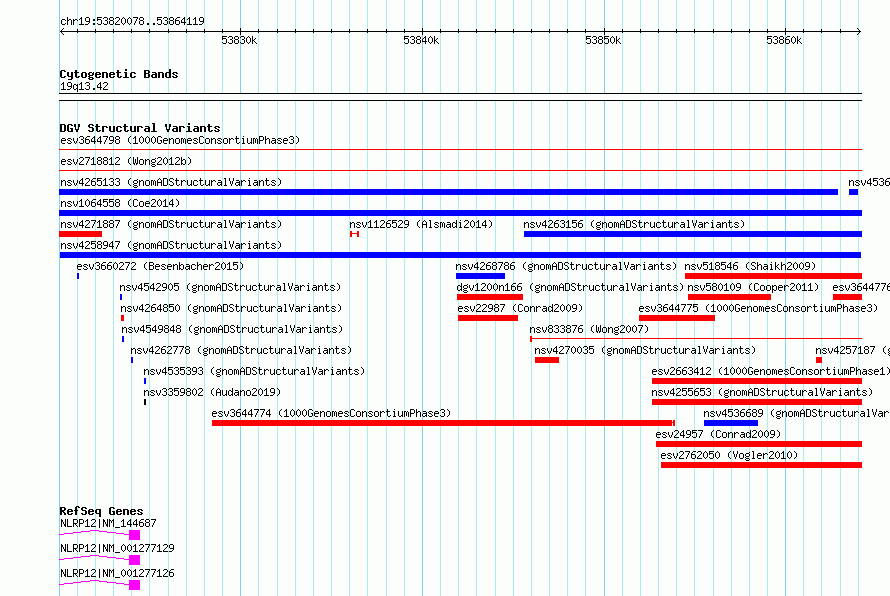This screenshot has height=596, width=890.
Task: Click the magenta exon box of NM_144687
Action: click(135, 535)
